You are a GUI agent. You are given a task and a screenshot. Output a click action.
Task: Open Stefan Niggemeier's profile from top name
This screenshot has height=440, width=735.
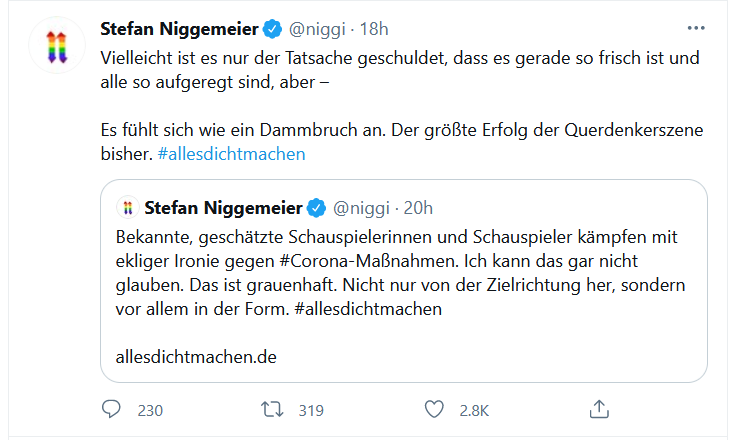pyautogui.click(x=180, y=29)
